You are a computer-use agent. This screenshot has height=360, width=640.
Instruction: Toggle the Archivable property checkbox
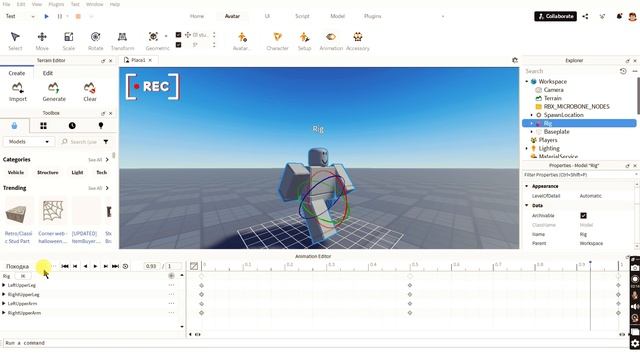pyautogui.click(x=583, y=216)
